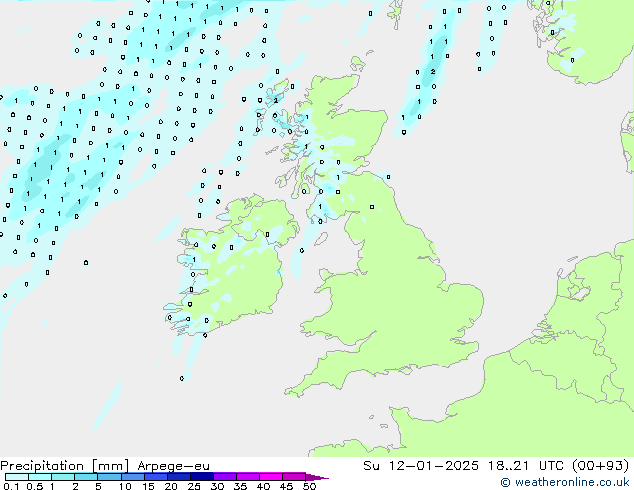Click the 15–20 mm royal blue legend swatch
634x490 pixels.
155,477
